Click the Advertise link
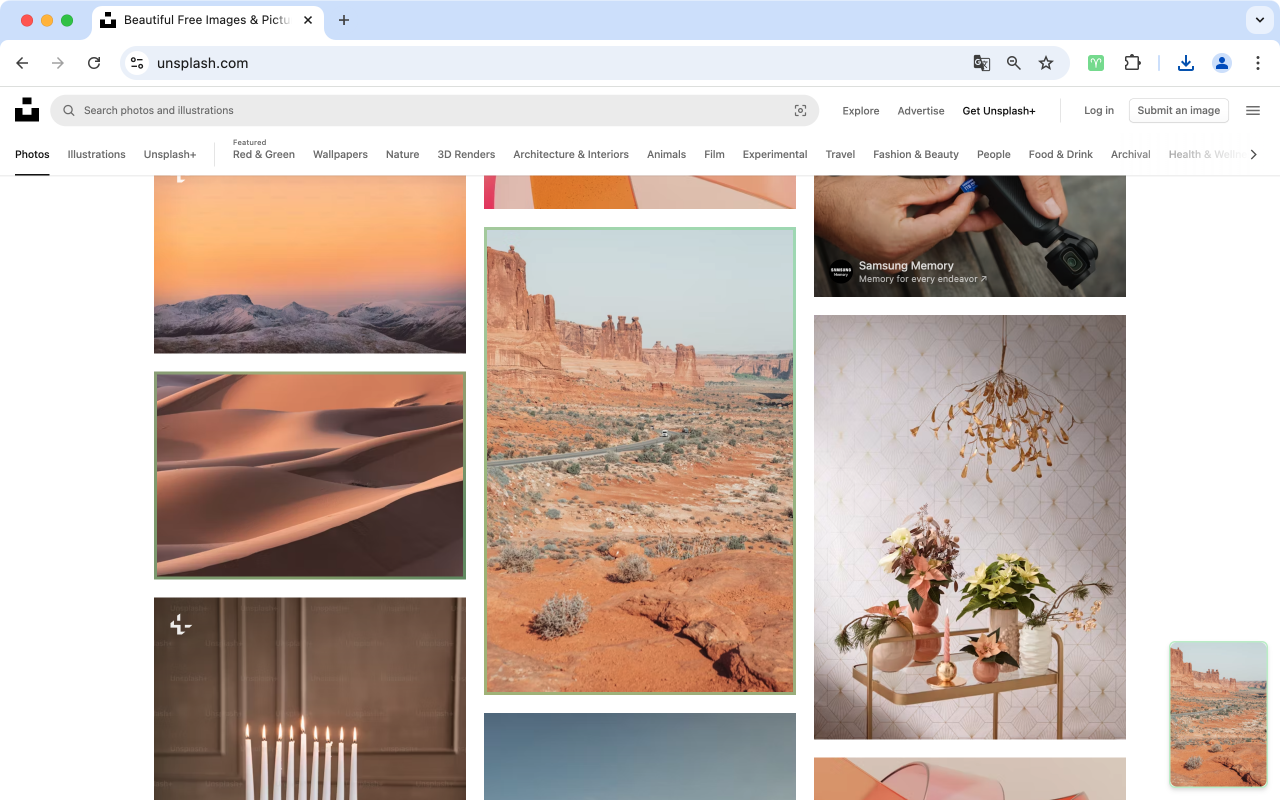 [921, 111]
